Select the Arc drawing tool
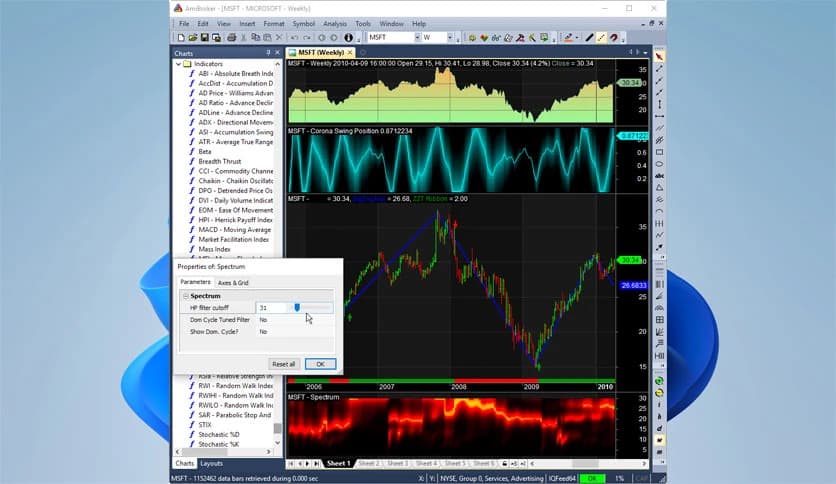This screenshot has width=836, height=484. tap(660, 212)
